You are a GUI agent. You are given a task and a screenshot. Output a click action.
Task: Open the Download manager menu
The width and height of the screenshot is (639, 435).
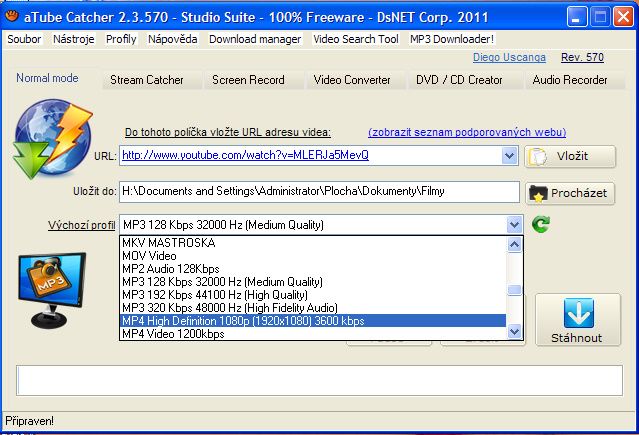pyautogui.click(x=255, y=39)
